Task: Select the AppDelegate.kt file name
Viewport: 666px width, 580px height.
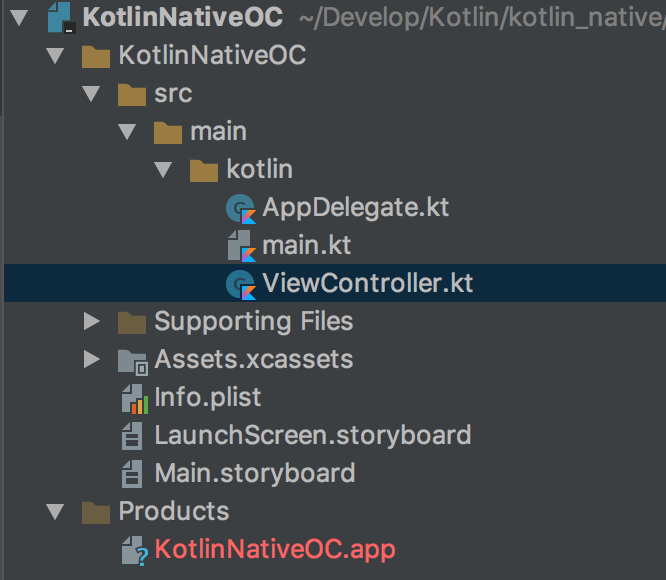Action: click(x=355, y=208)
